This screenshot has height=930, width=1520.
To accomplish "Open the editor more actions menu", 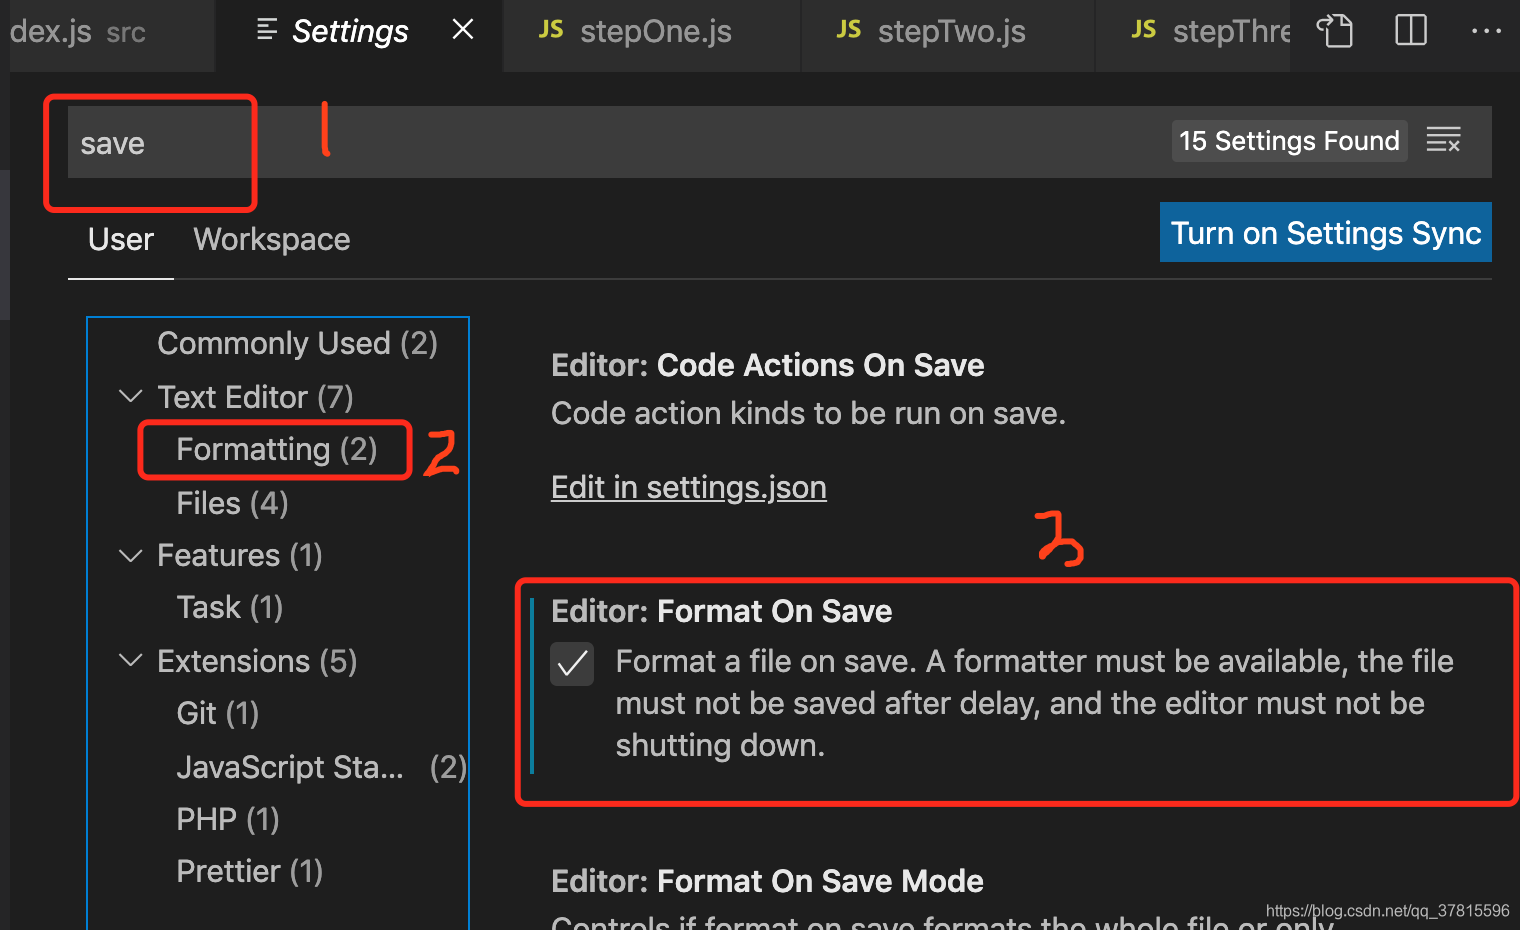I will click(x=1486, y=31).
